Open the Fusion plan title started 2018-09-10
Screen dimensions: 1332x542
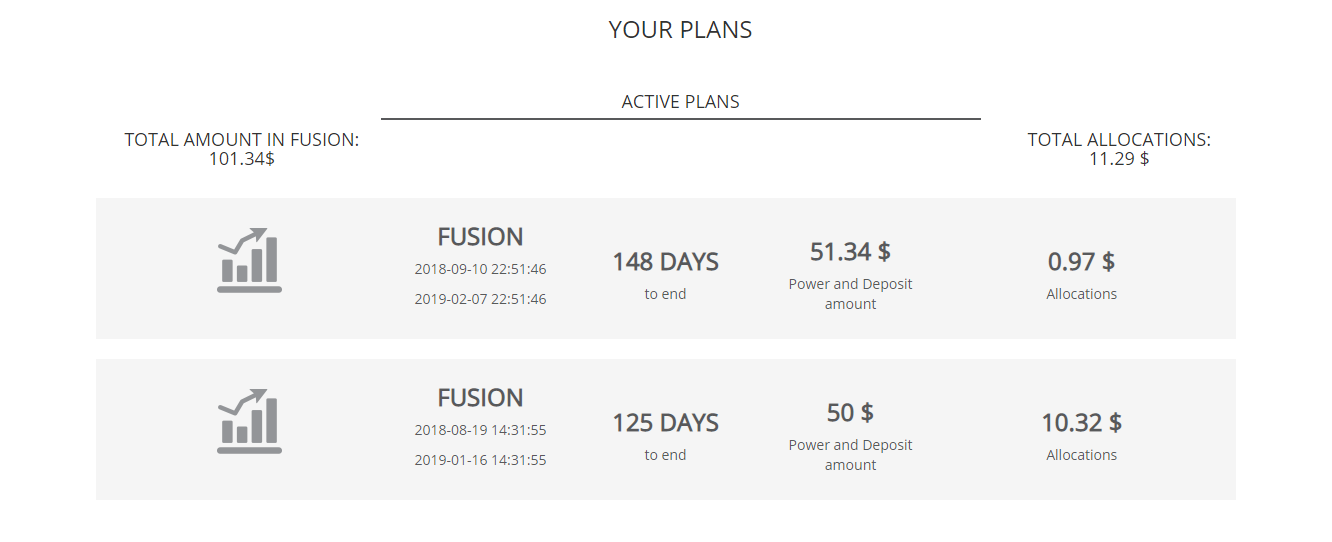coord(480,237)
